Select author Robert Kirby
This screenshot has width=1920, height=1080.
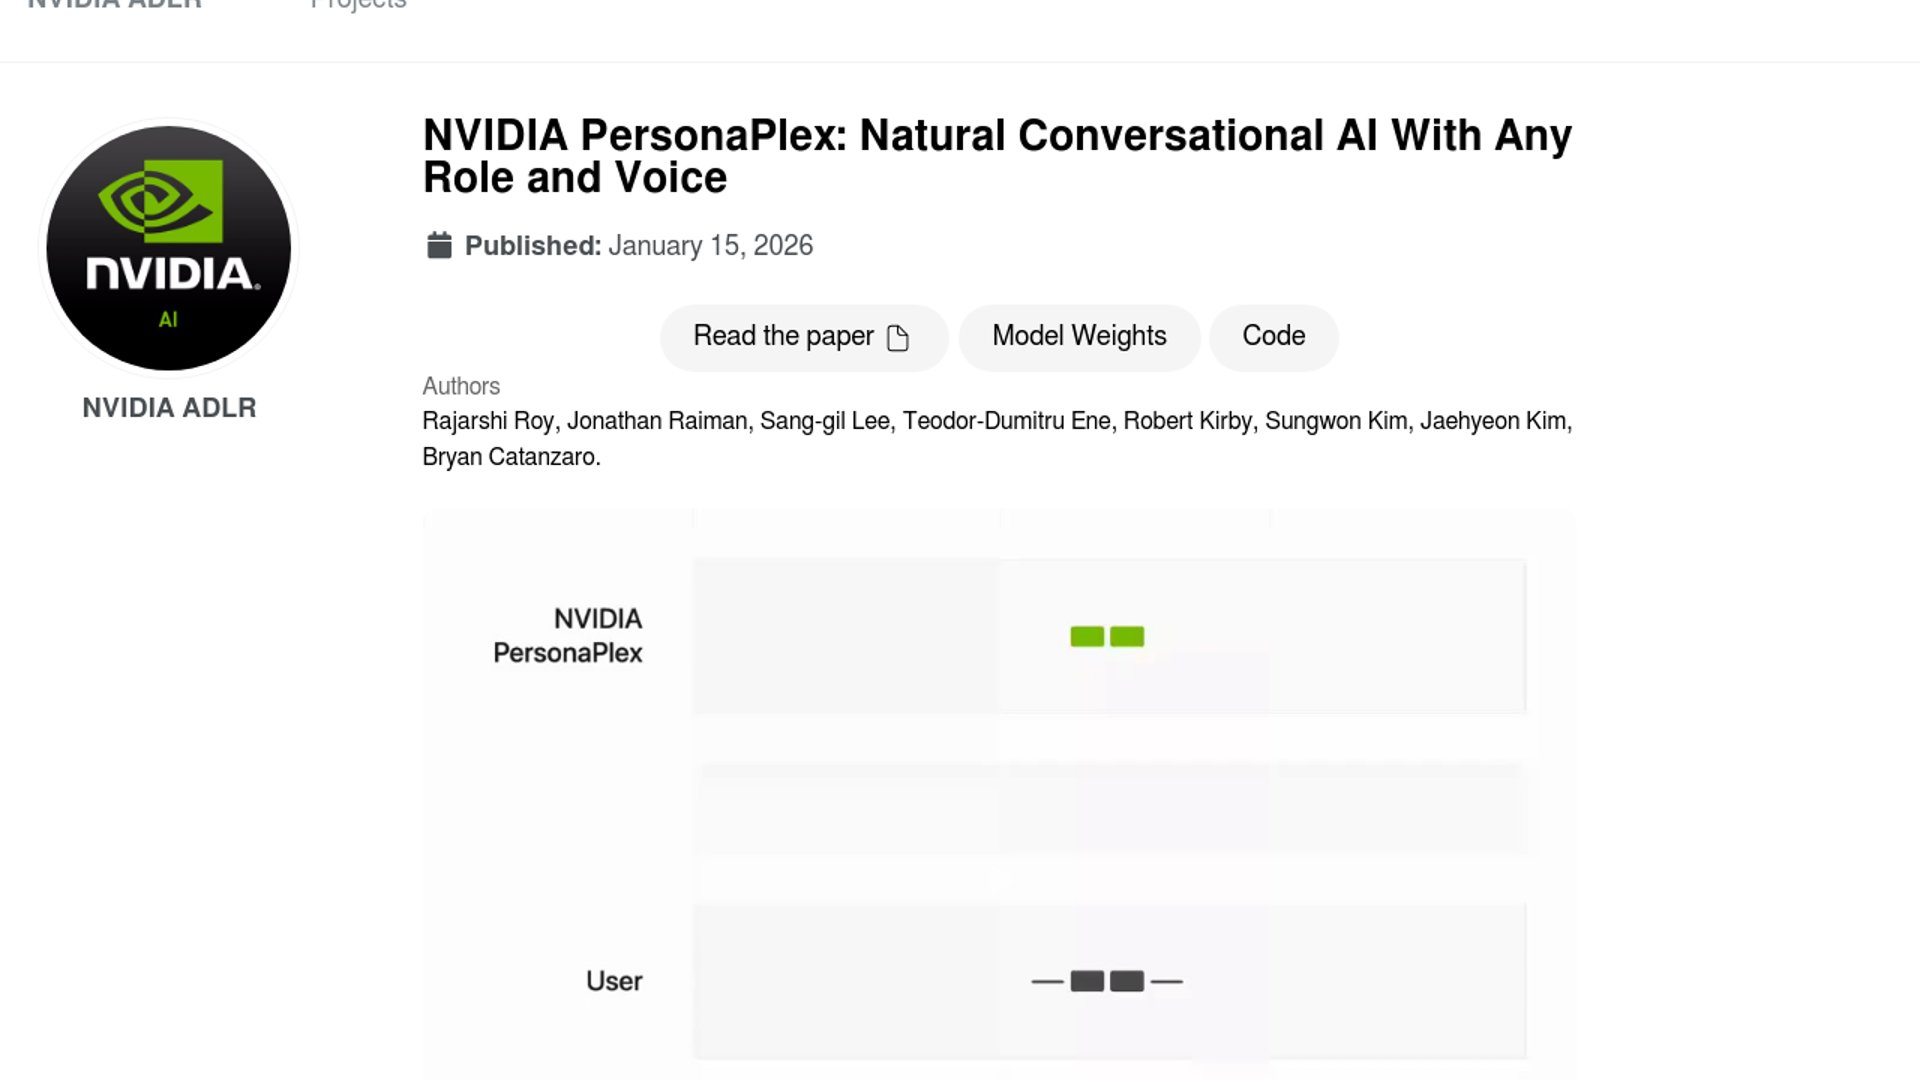point(1187,421)
